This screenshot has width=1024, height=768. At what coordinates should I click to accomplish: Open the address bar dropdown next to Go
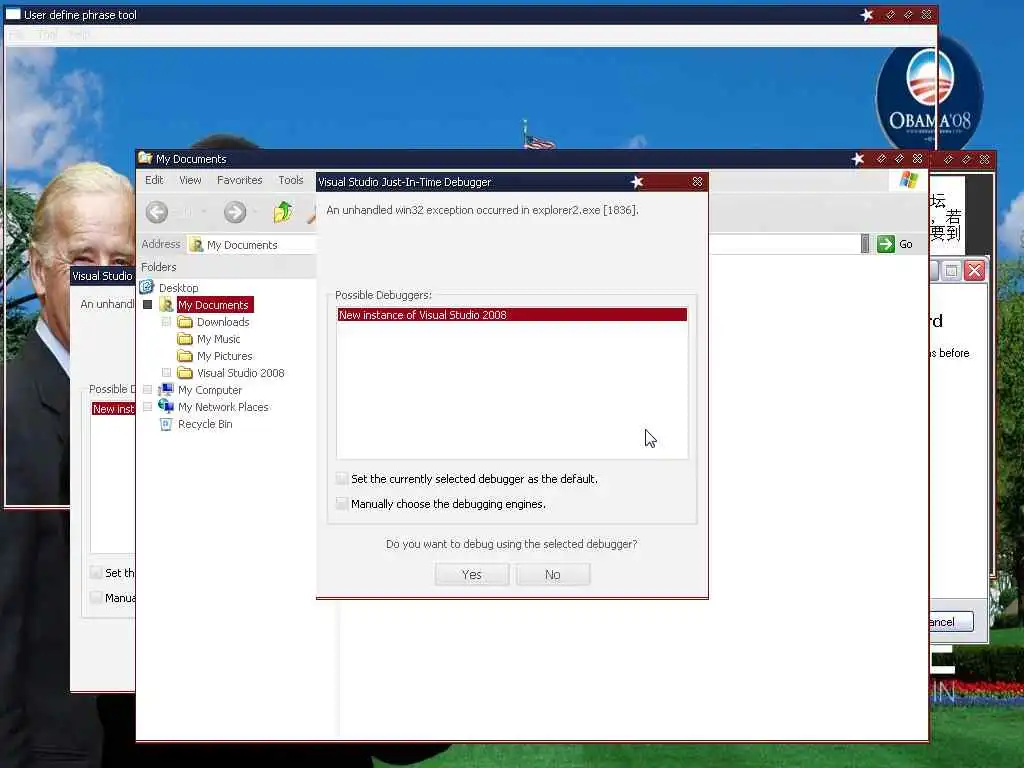point(865,244)
